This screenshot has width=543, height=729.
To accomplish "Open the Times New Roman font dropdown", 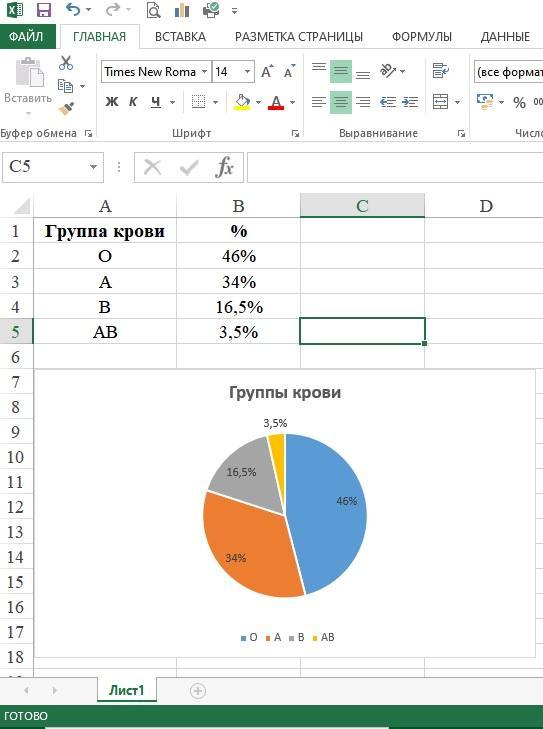I will [x=204, y=72].
